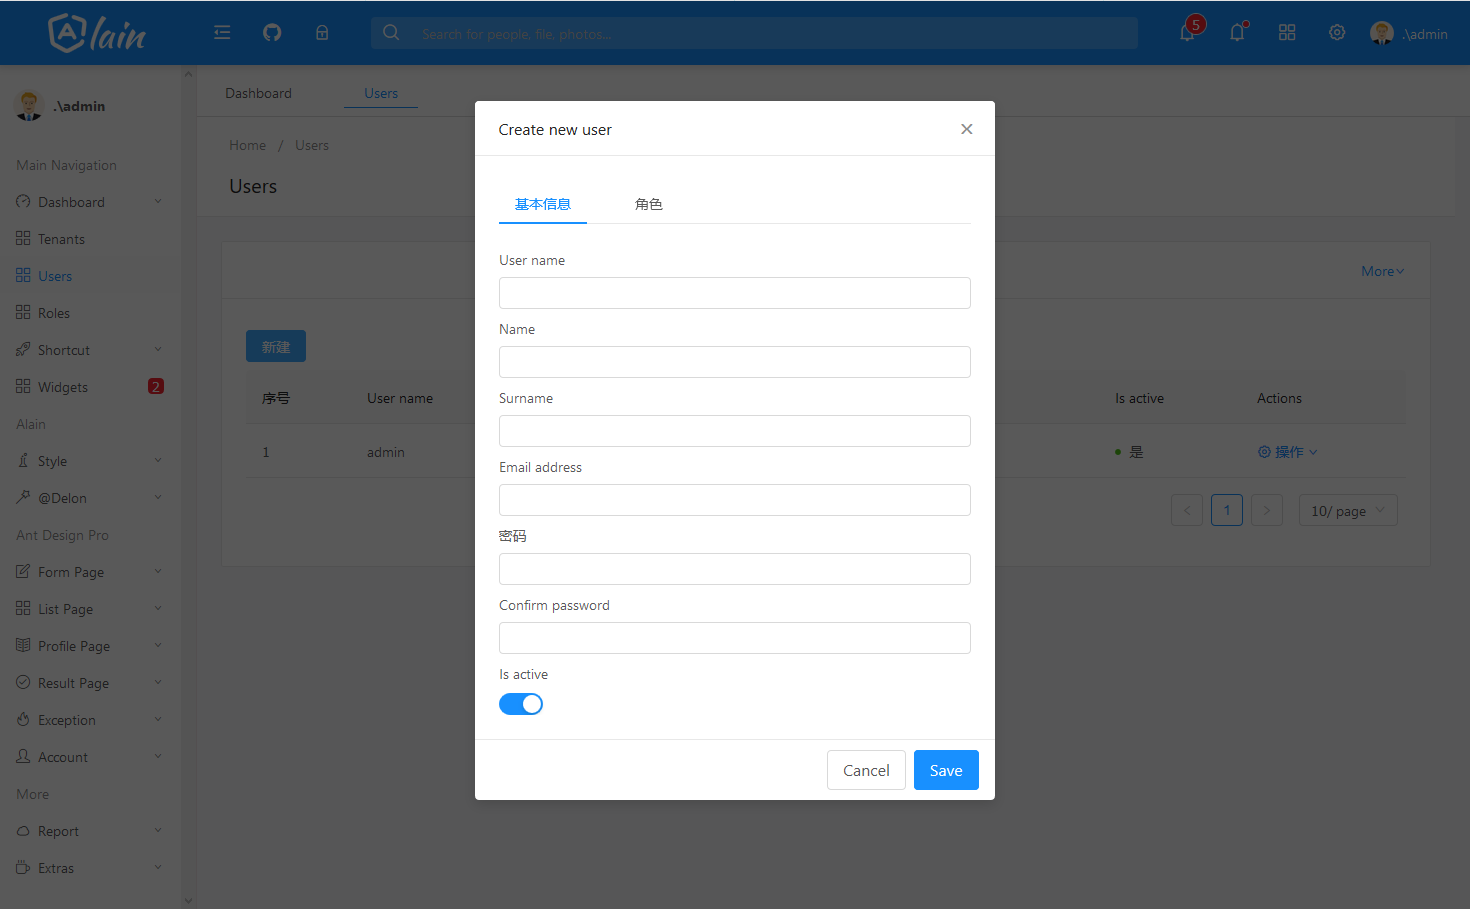Click the Style icon in sidebar
The height and width of the screenshot is (909, 1470).
23,461
